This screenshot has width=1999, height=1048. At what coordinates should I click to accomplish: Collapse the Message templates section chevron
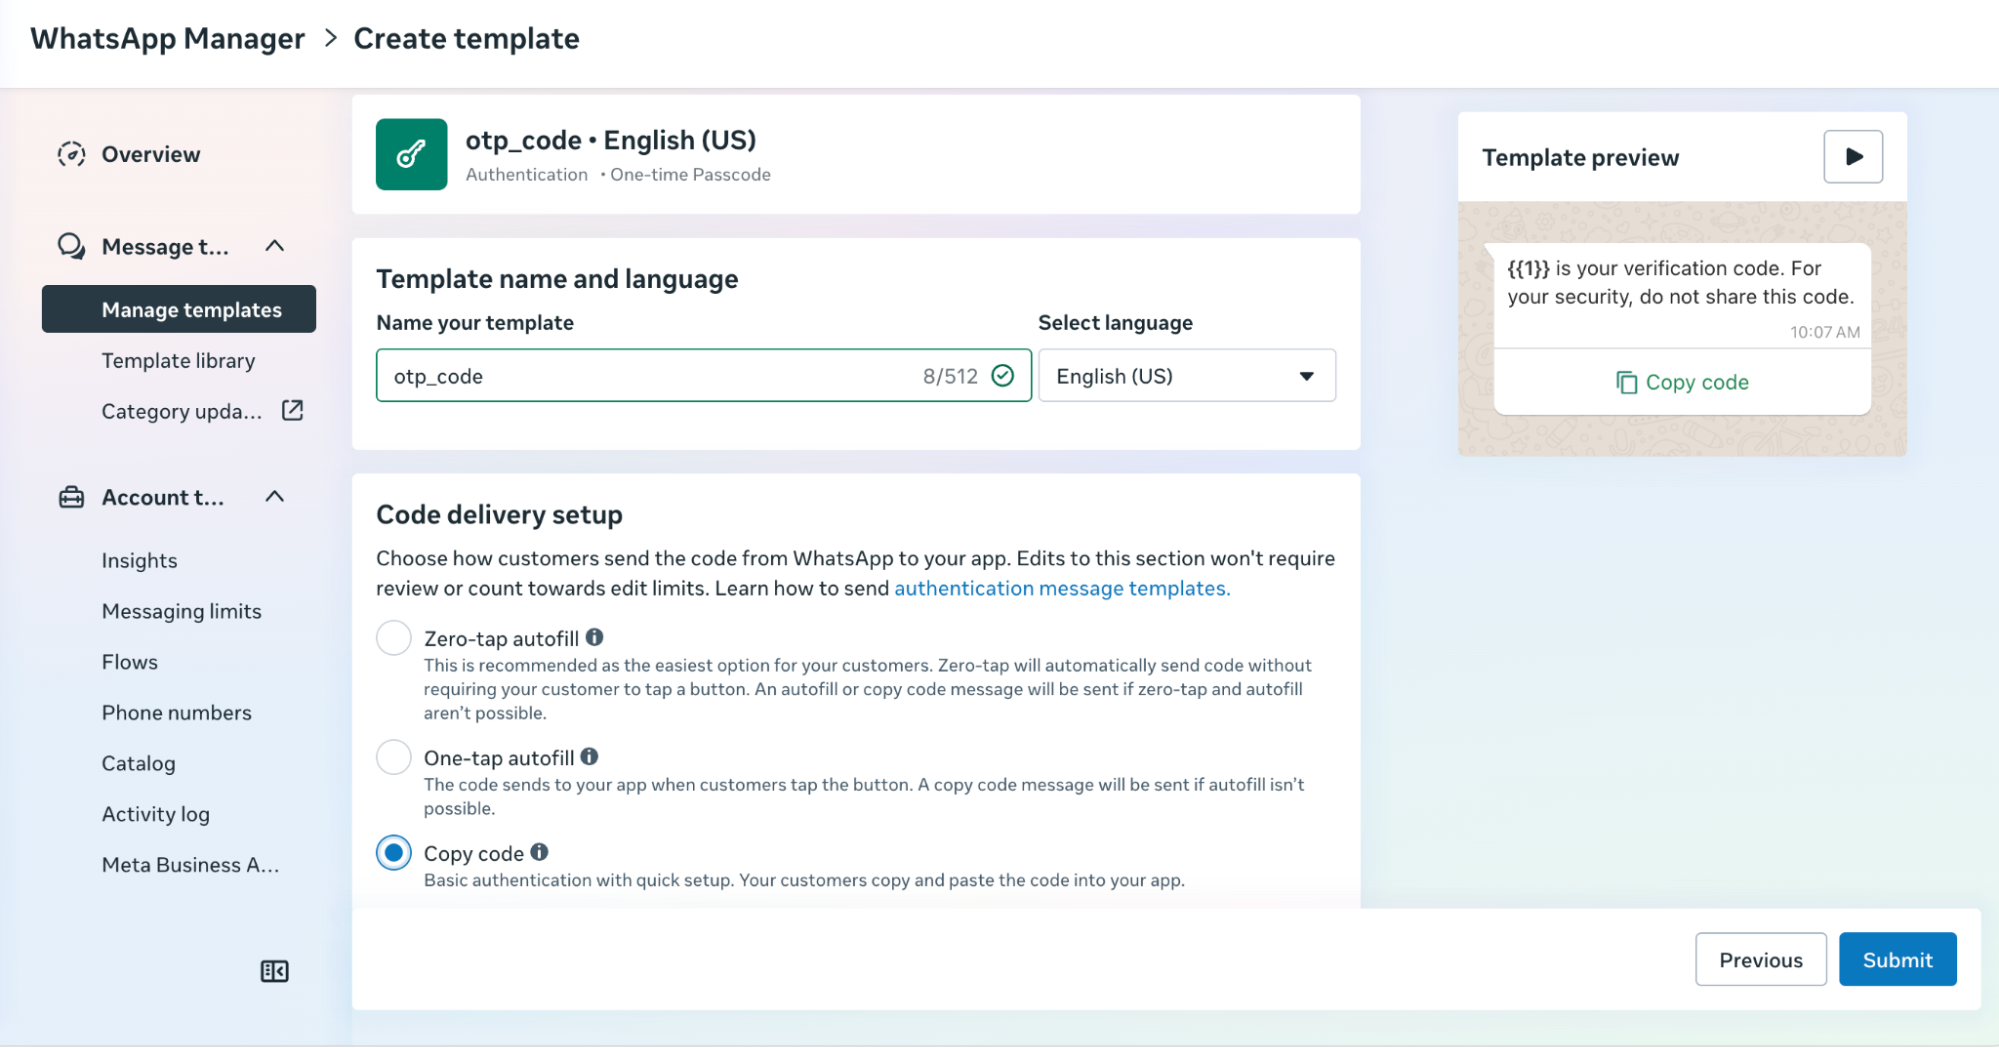[275, 246]
